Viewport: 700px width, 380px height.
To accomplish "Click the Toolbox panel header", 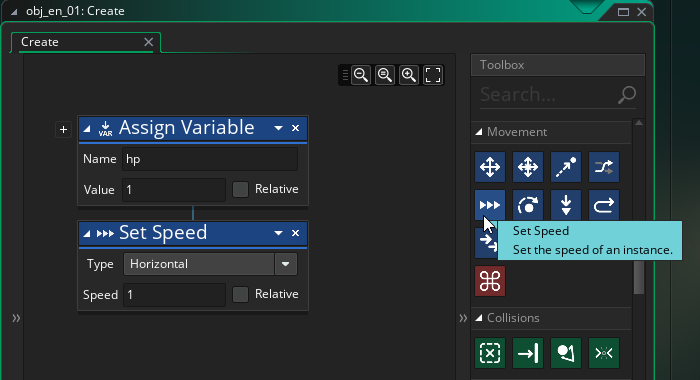I will (x=558, y=65).
